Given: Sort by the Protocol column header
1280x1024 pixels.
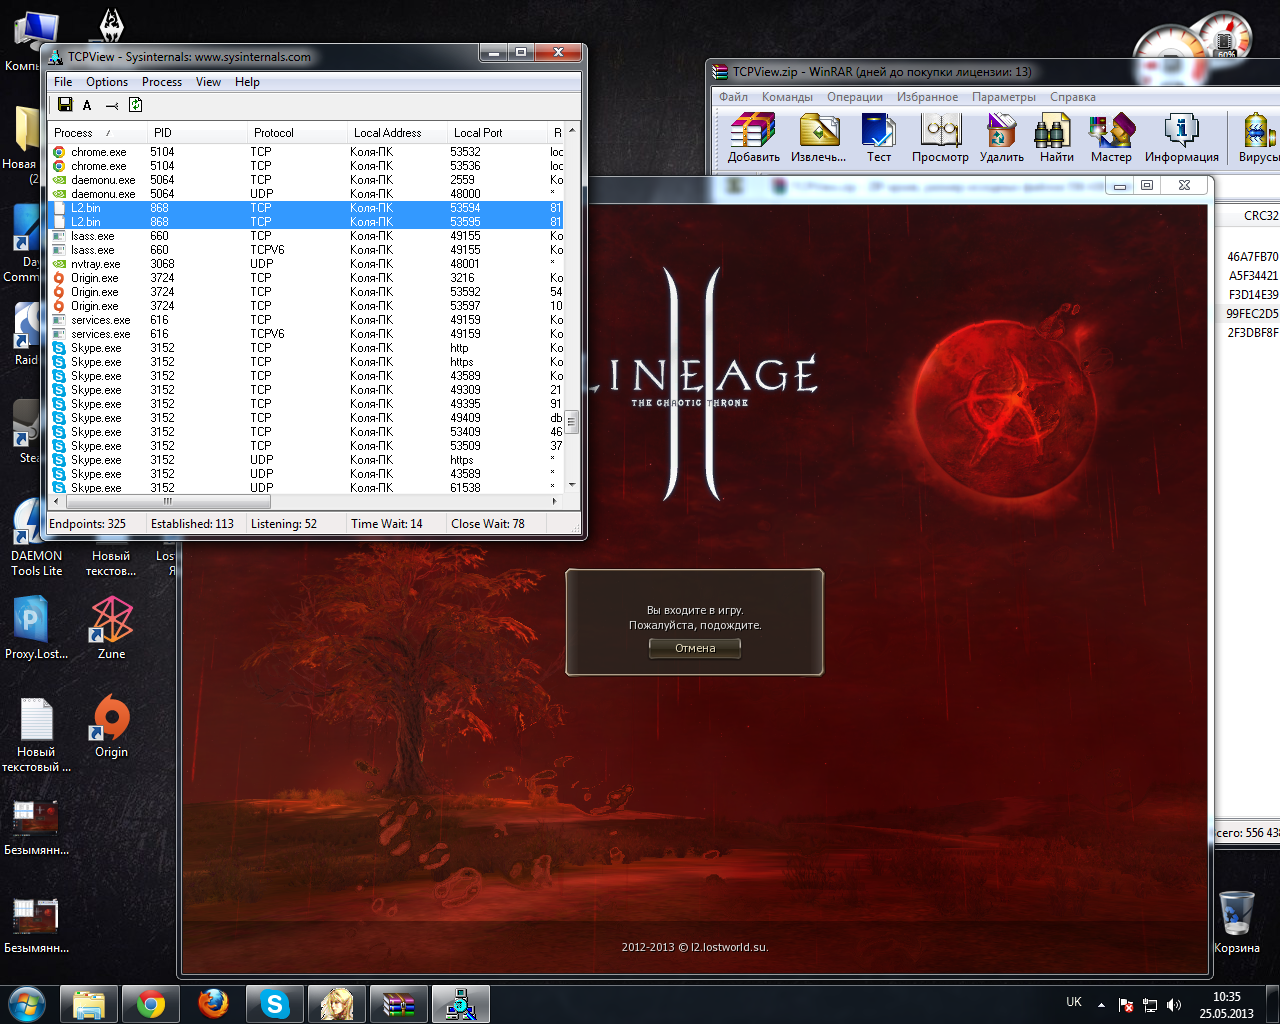Looking at the screenshot, I should 298,133.
